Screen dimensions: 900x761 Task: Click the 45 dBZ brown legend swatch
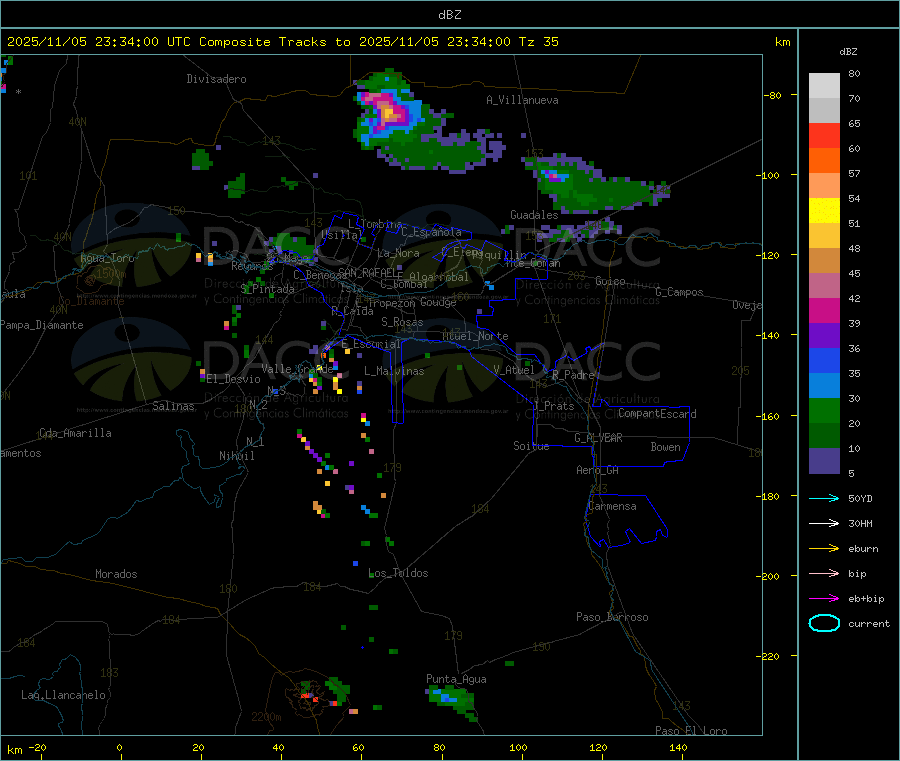tap(824, 261)
